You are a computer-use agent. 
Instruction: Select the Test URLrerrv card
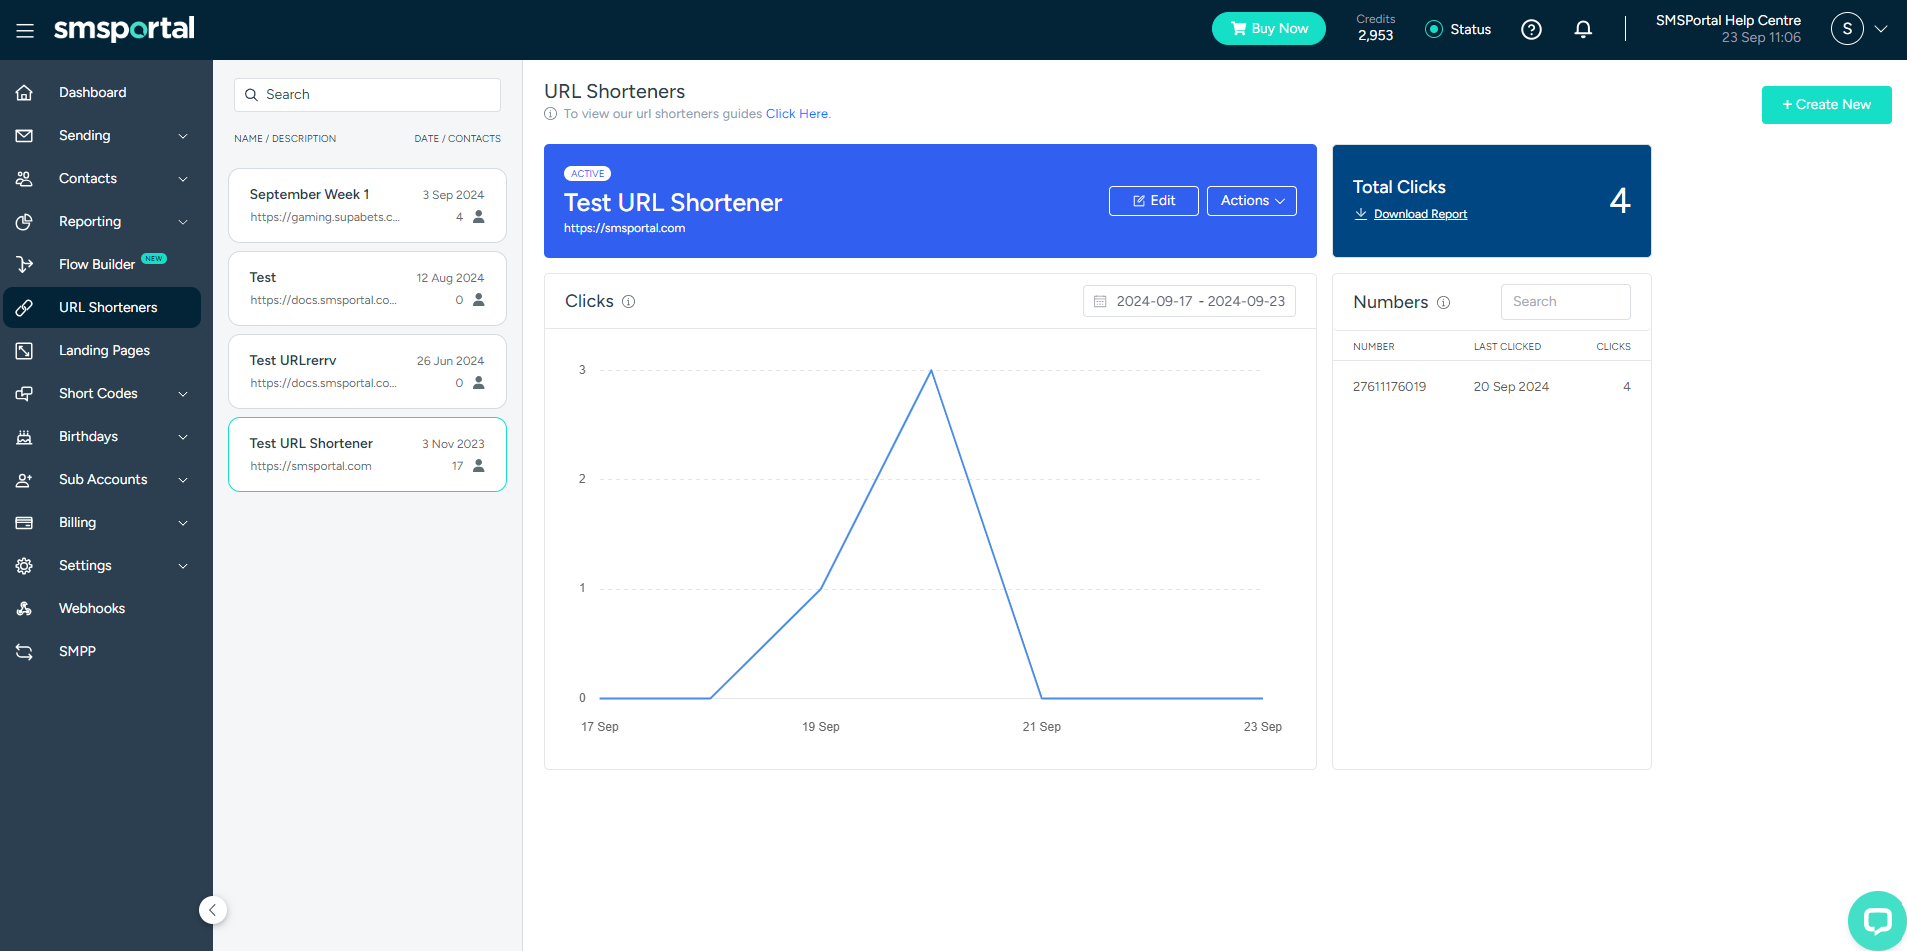(x=367, y=371)
